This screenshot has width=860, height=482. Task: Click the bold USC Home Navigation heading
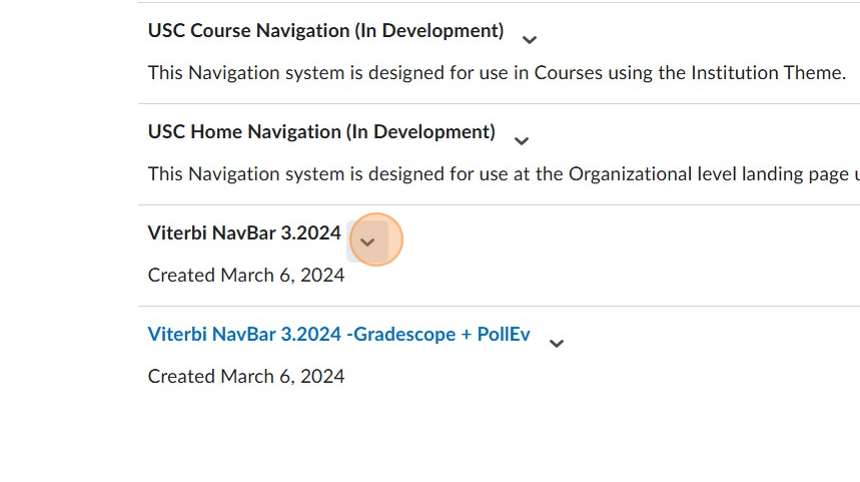321,132
